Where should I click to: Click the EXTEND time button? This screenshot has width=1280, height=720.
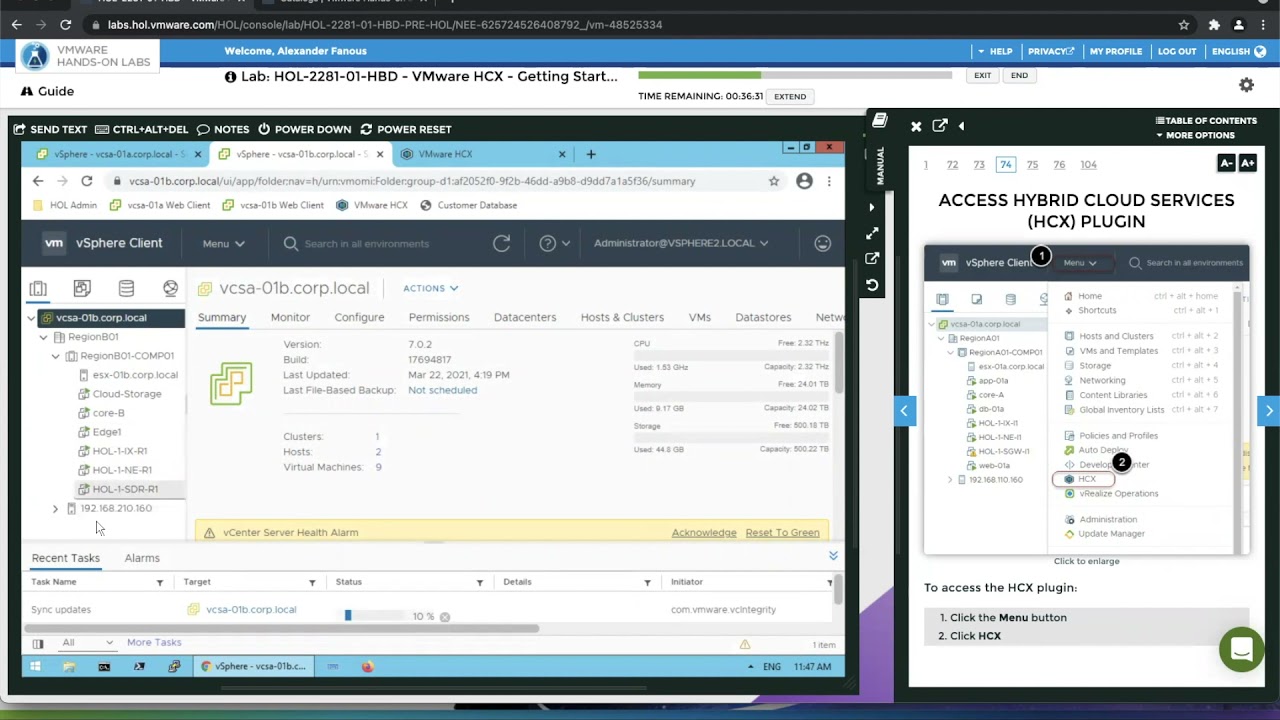pos(790,96)
